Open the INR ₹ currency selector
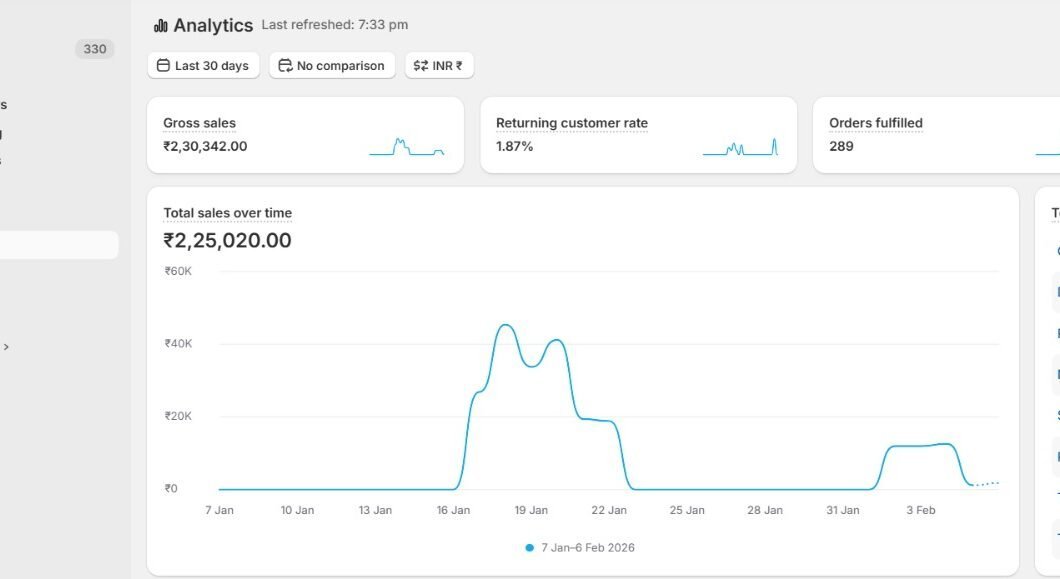The height and width of the screenshot is (579, 1060). click(439, 65)
